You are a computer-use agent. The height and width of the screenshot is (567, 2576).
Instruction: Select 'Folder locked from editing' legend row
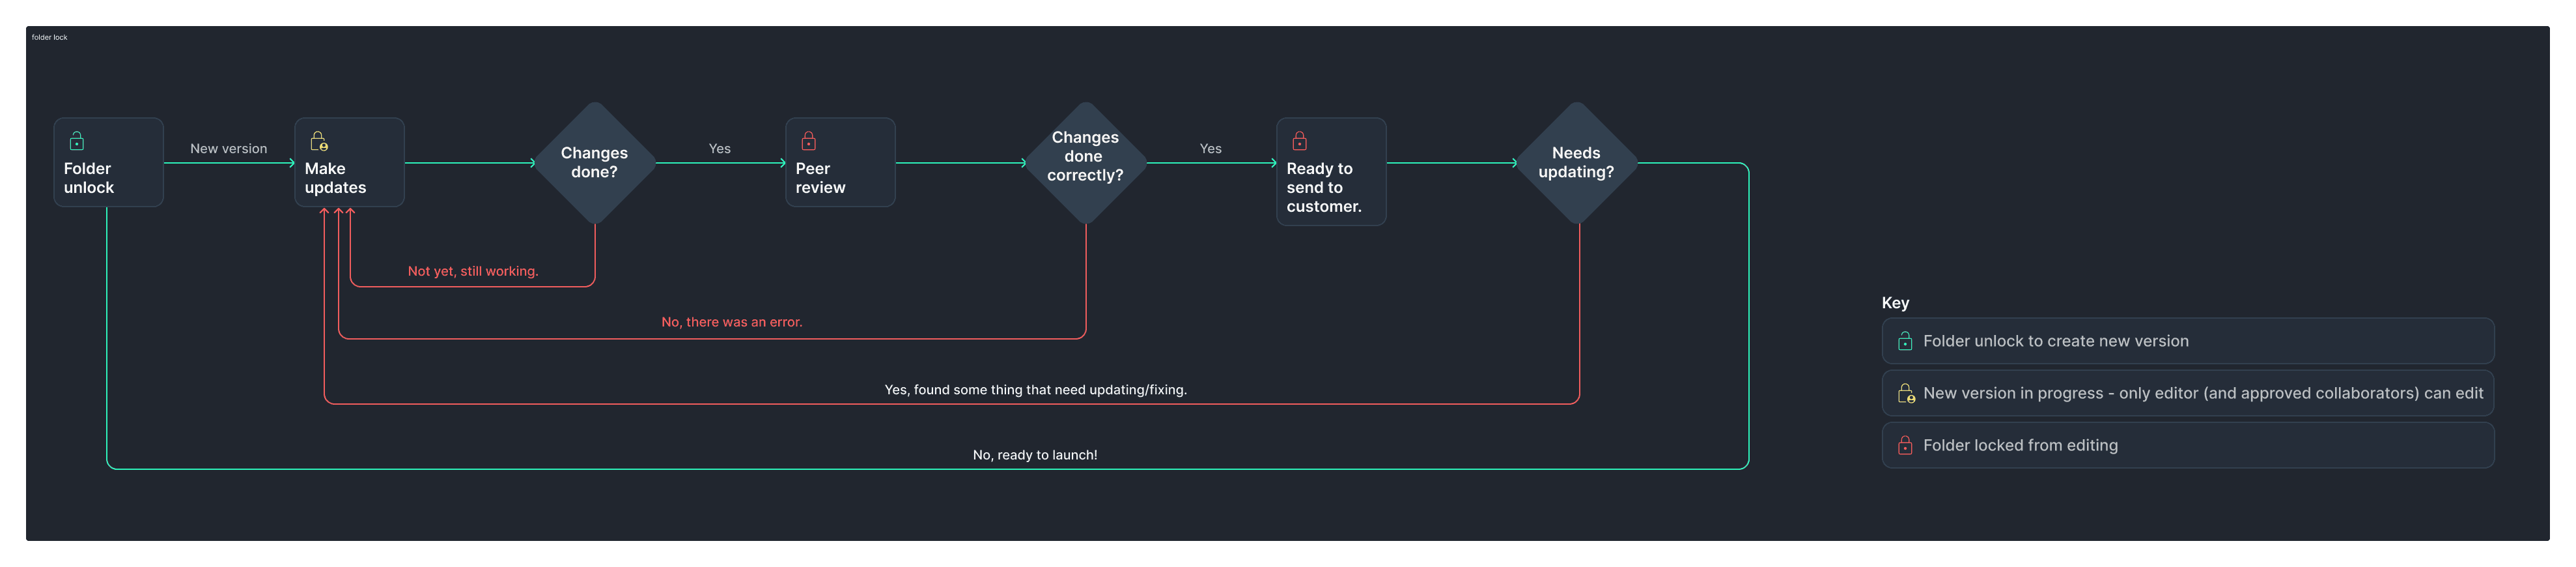tap(2188, 445)
